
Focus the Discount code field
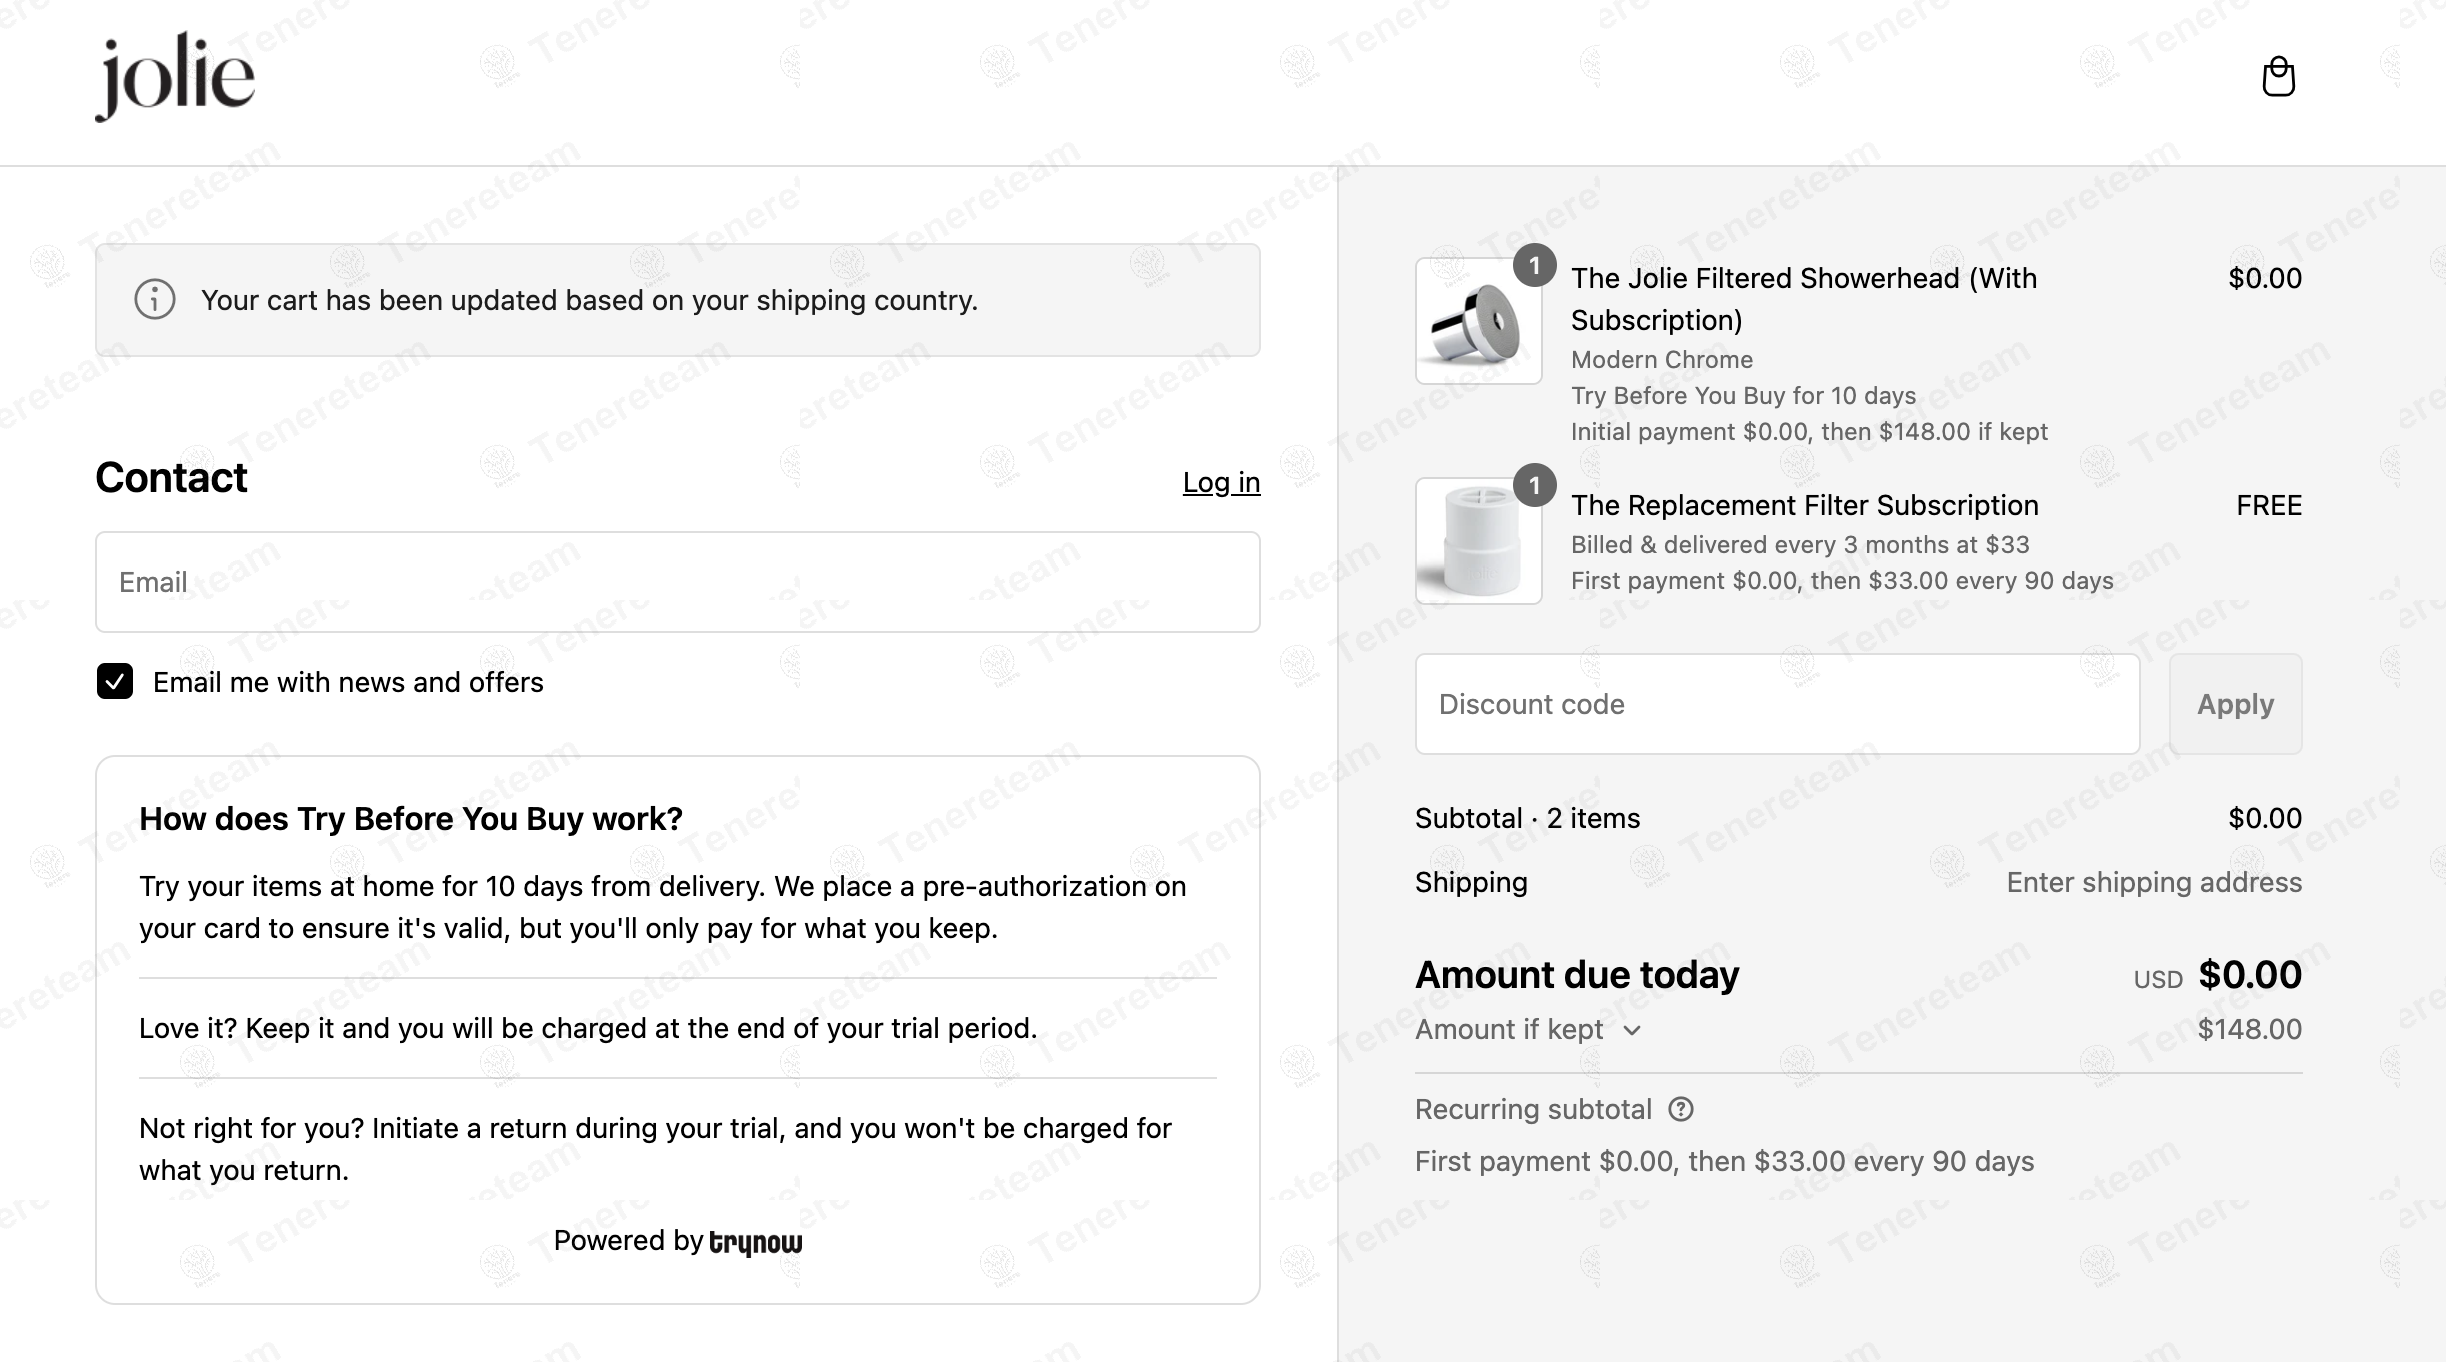point(1778,704)
